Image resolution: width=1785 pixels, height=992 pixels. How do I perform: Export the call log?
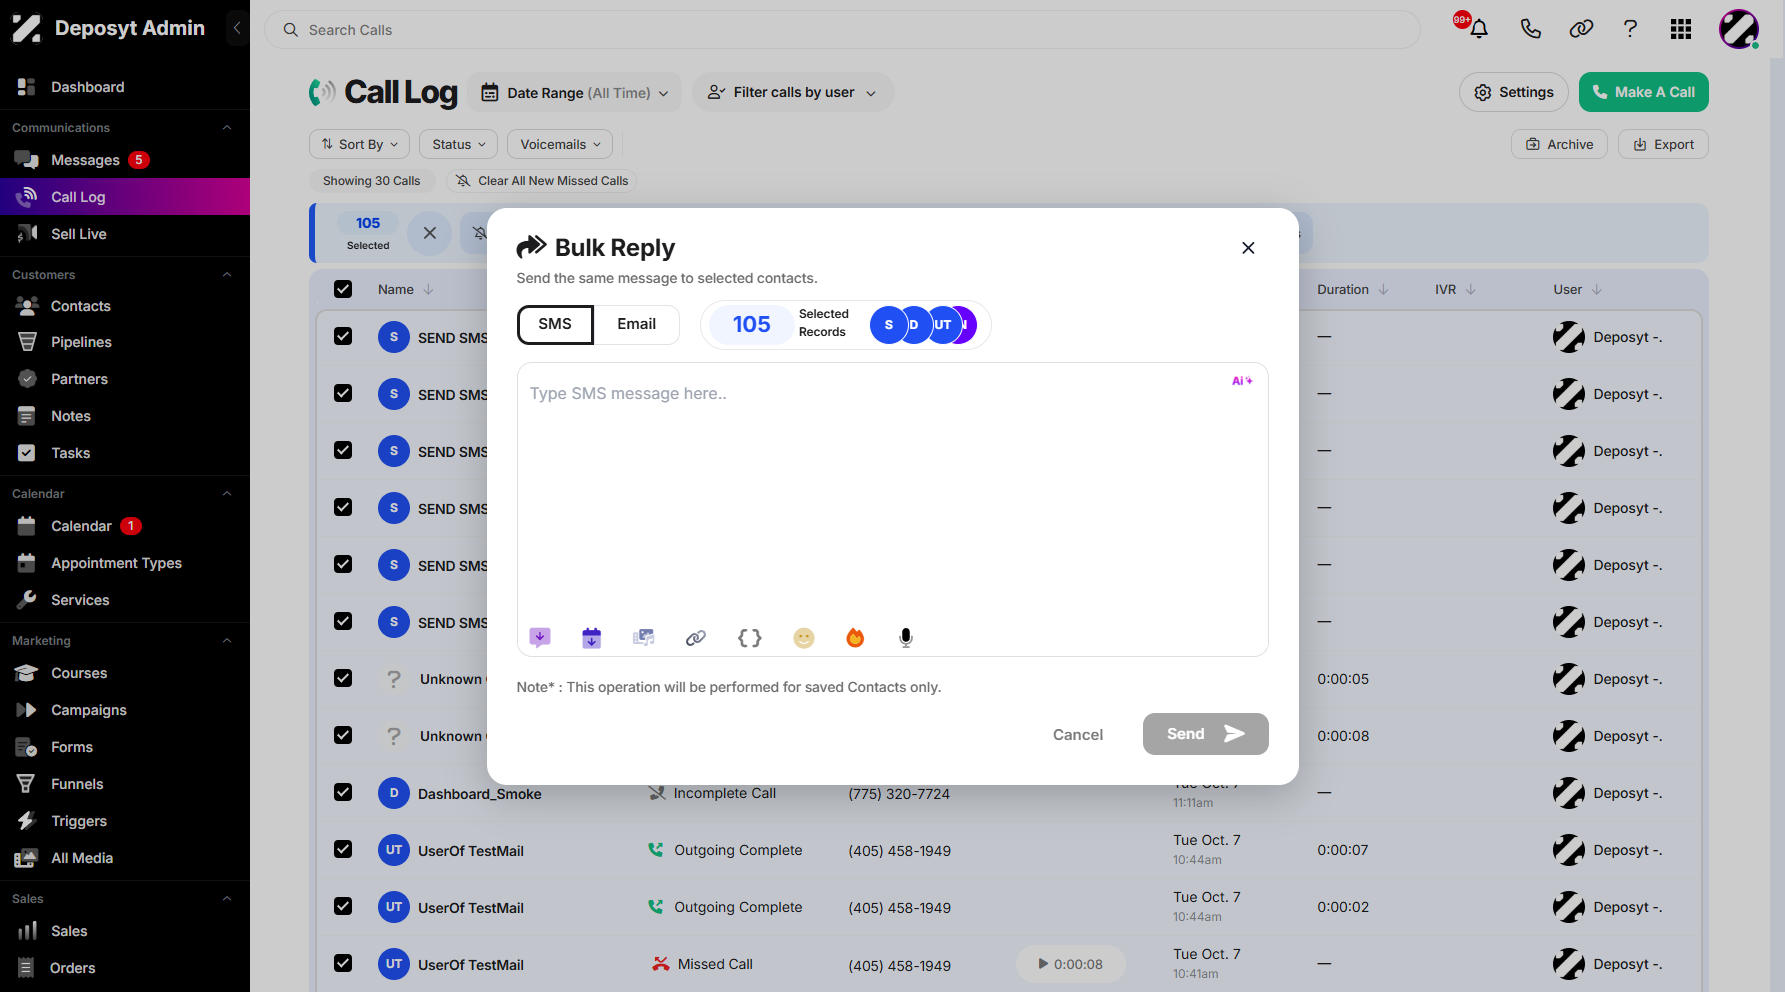click(x=1663, y=144)
